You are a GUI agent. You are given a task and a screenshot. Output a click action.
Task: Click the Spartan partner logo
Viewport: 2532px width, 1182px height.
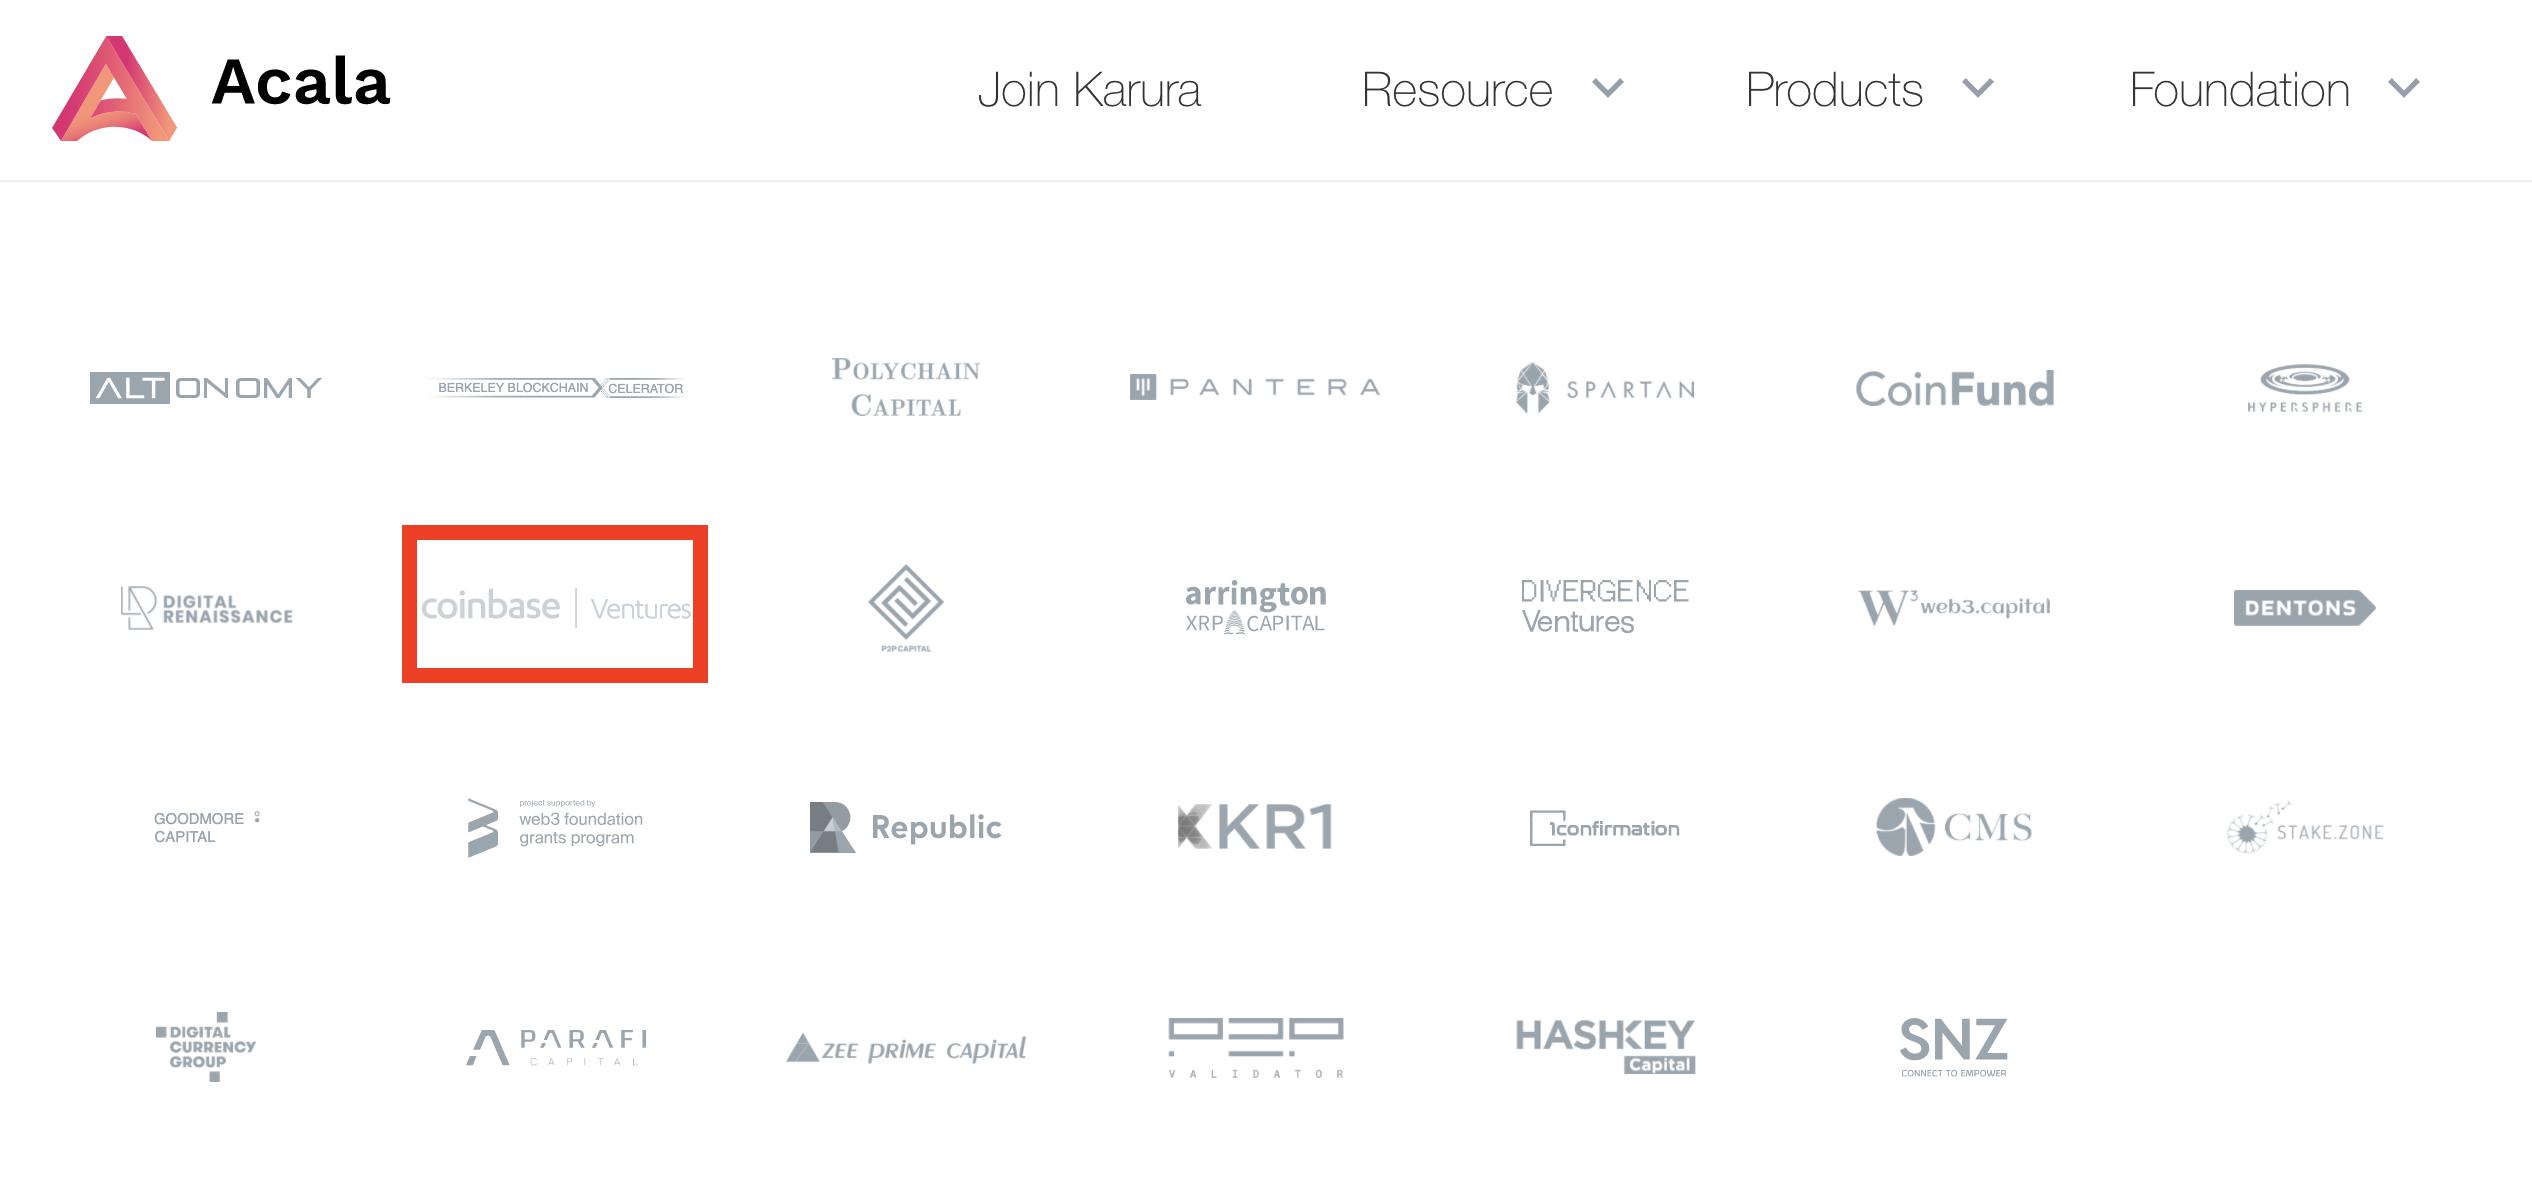click(x=1604, y=389)
